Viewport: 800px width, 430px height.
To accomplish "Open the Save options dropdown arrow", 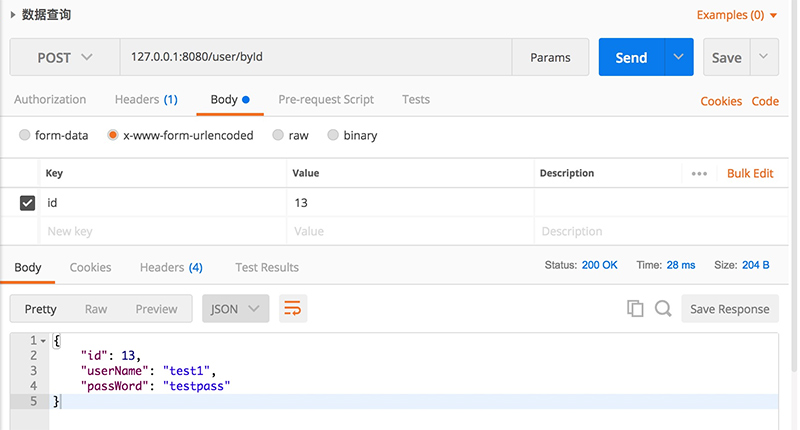I will tap(763, 57).
